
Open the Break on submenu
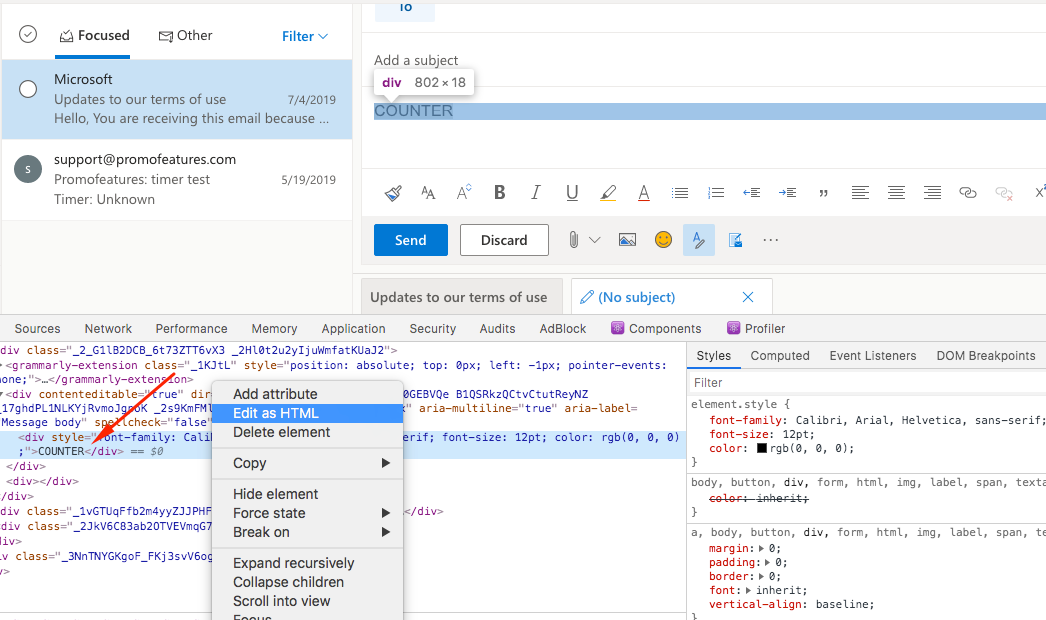click(308, 533)
